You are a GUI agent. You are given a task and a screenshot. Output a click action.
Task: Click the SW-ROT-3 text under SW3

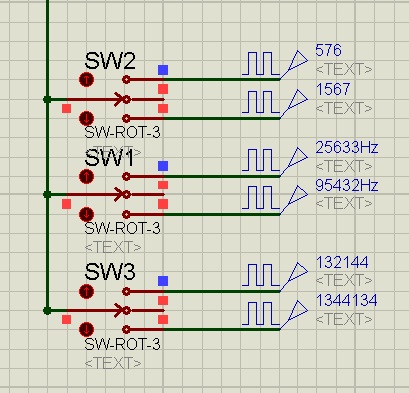[122, 344]
